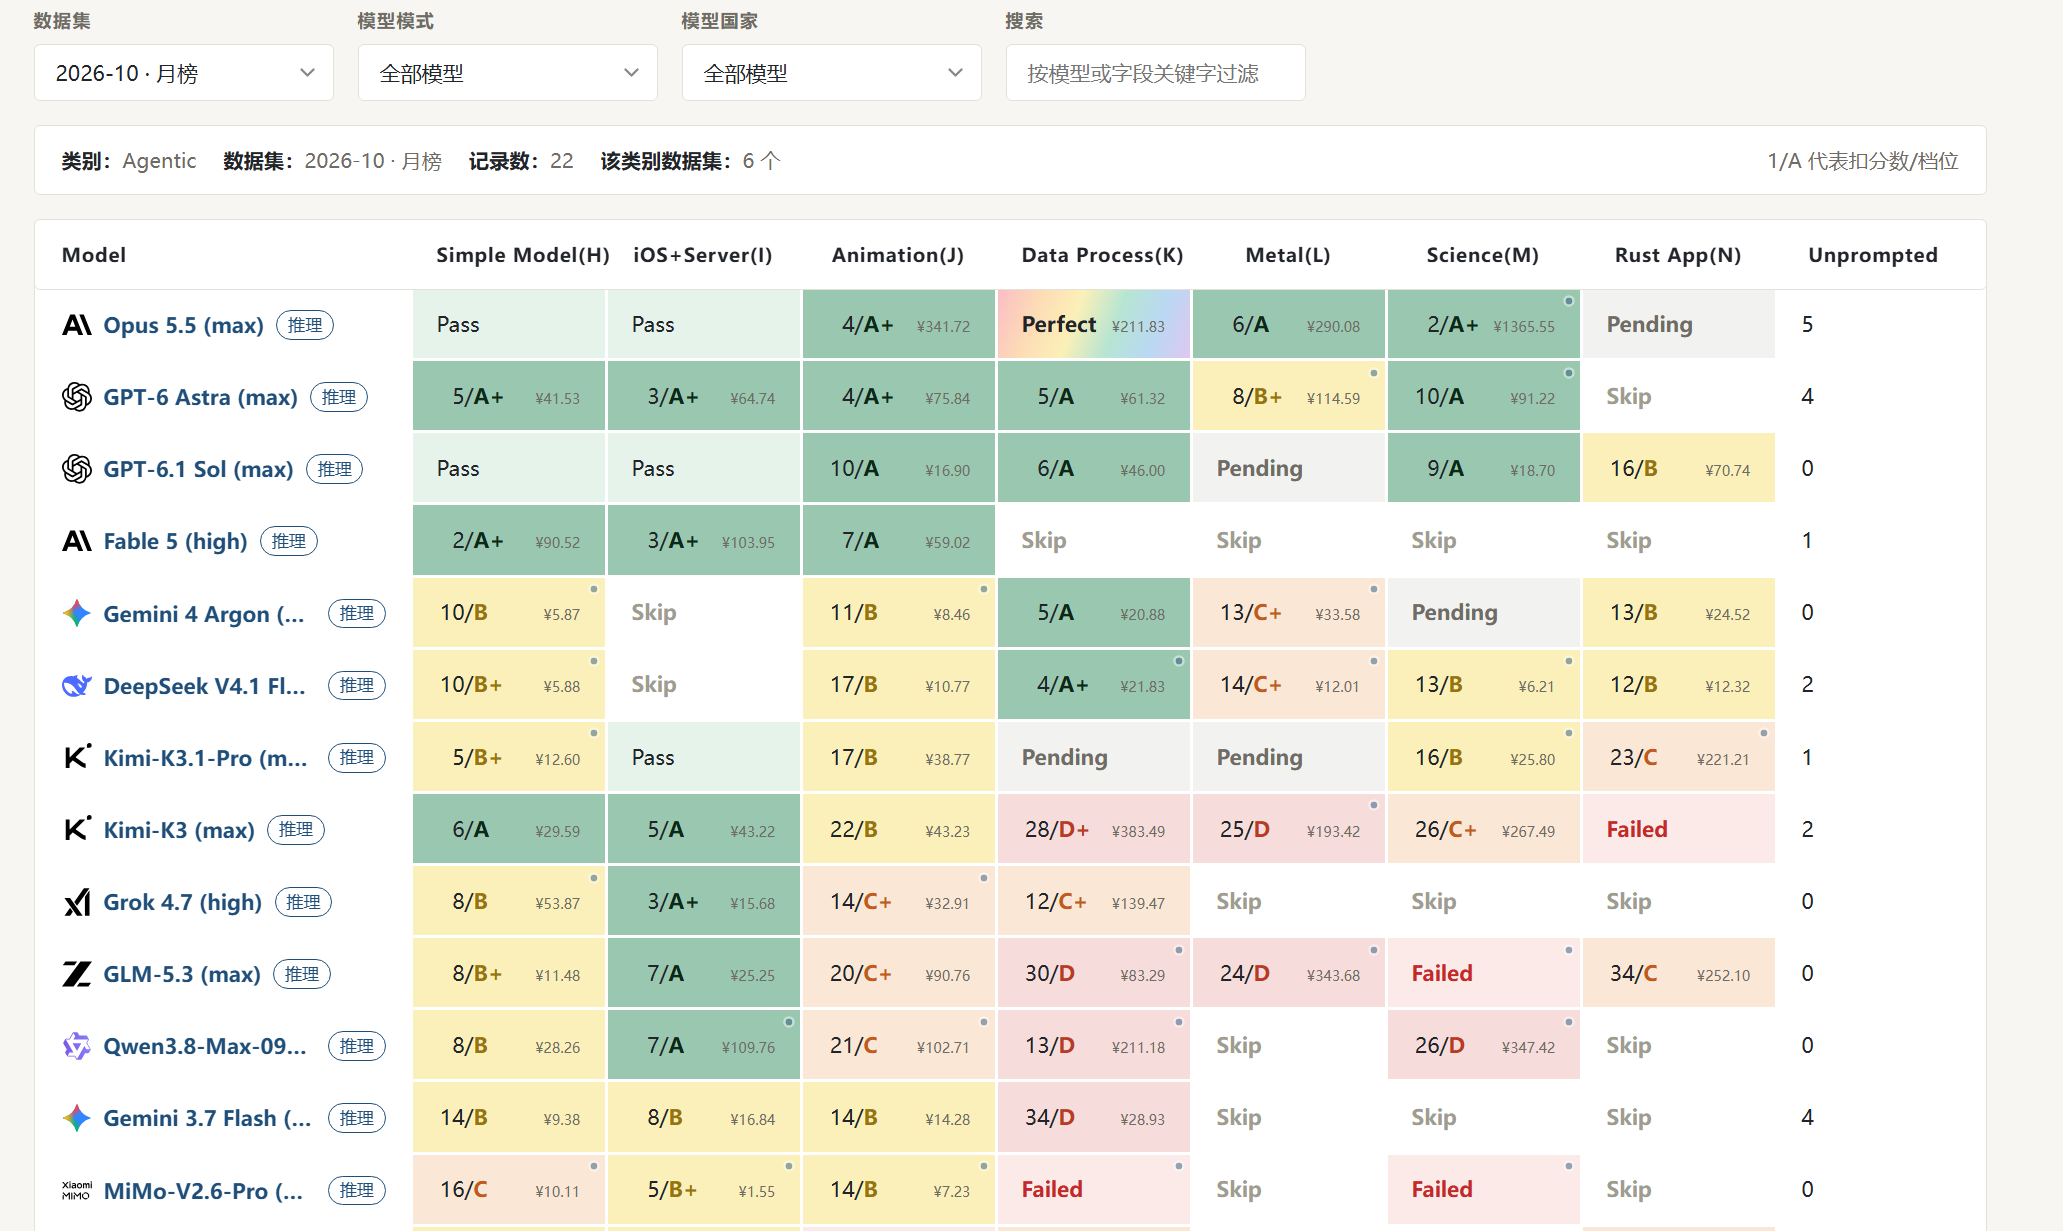Sort by the Rust App(N) column header
The height and width of the screenshot is (1231, 2063).
(x=1678, y=255)
